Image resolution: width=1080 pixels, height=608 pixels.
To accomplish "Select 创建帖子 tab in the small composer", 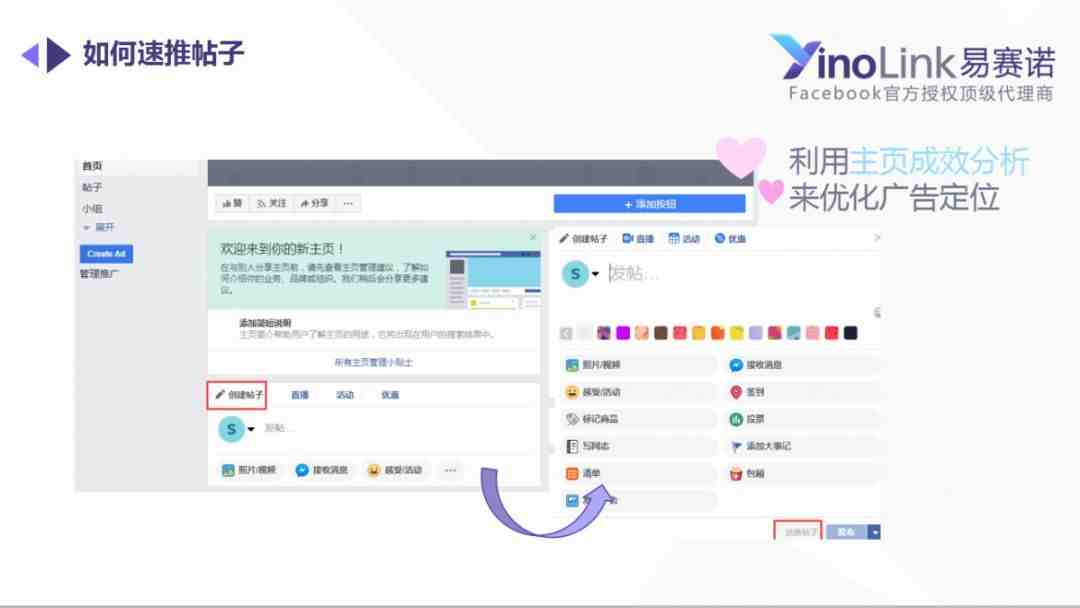I will (x=236, y=395).
